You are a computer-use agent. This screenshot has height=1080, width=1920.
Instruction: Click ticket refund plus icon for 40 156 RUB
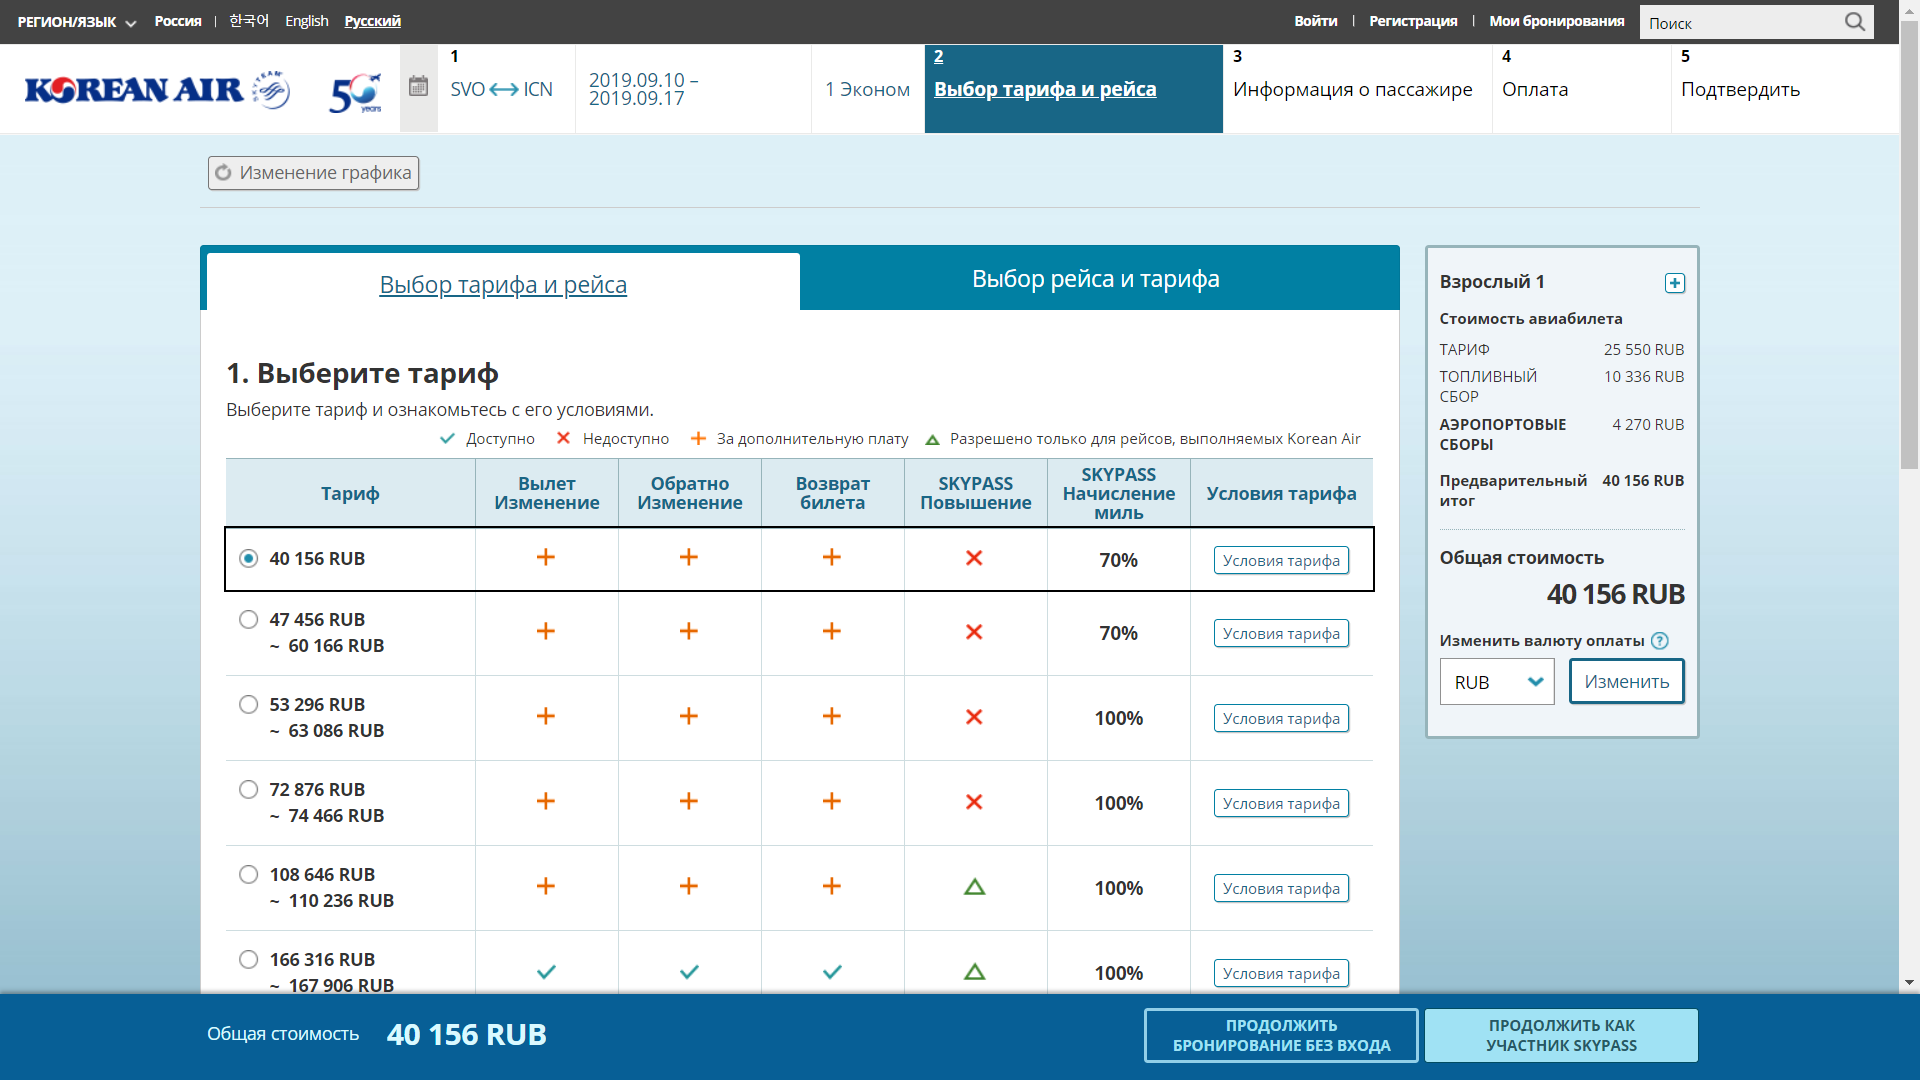(832, 557)
